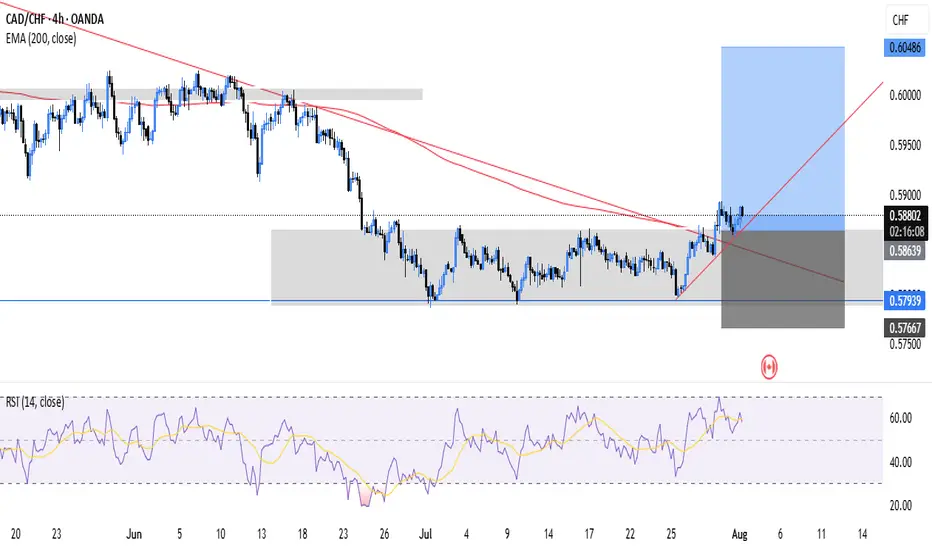932x550 pixels.
Task: Select the EMA (200, close) indicator label
Action: coord(41,39)
